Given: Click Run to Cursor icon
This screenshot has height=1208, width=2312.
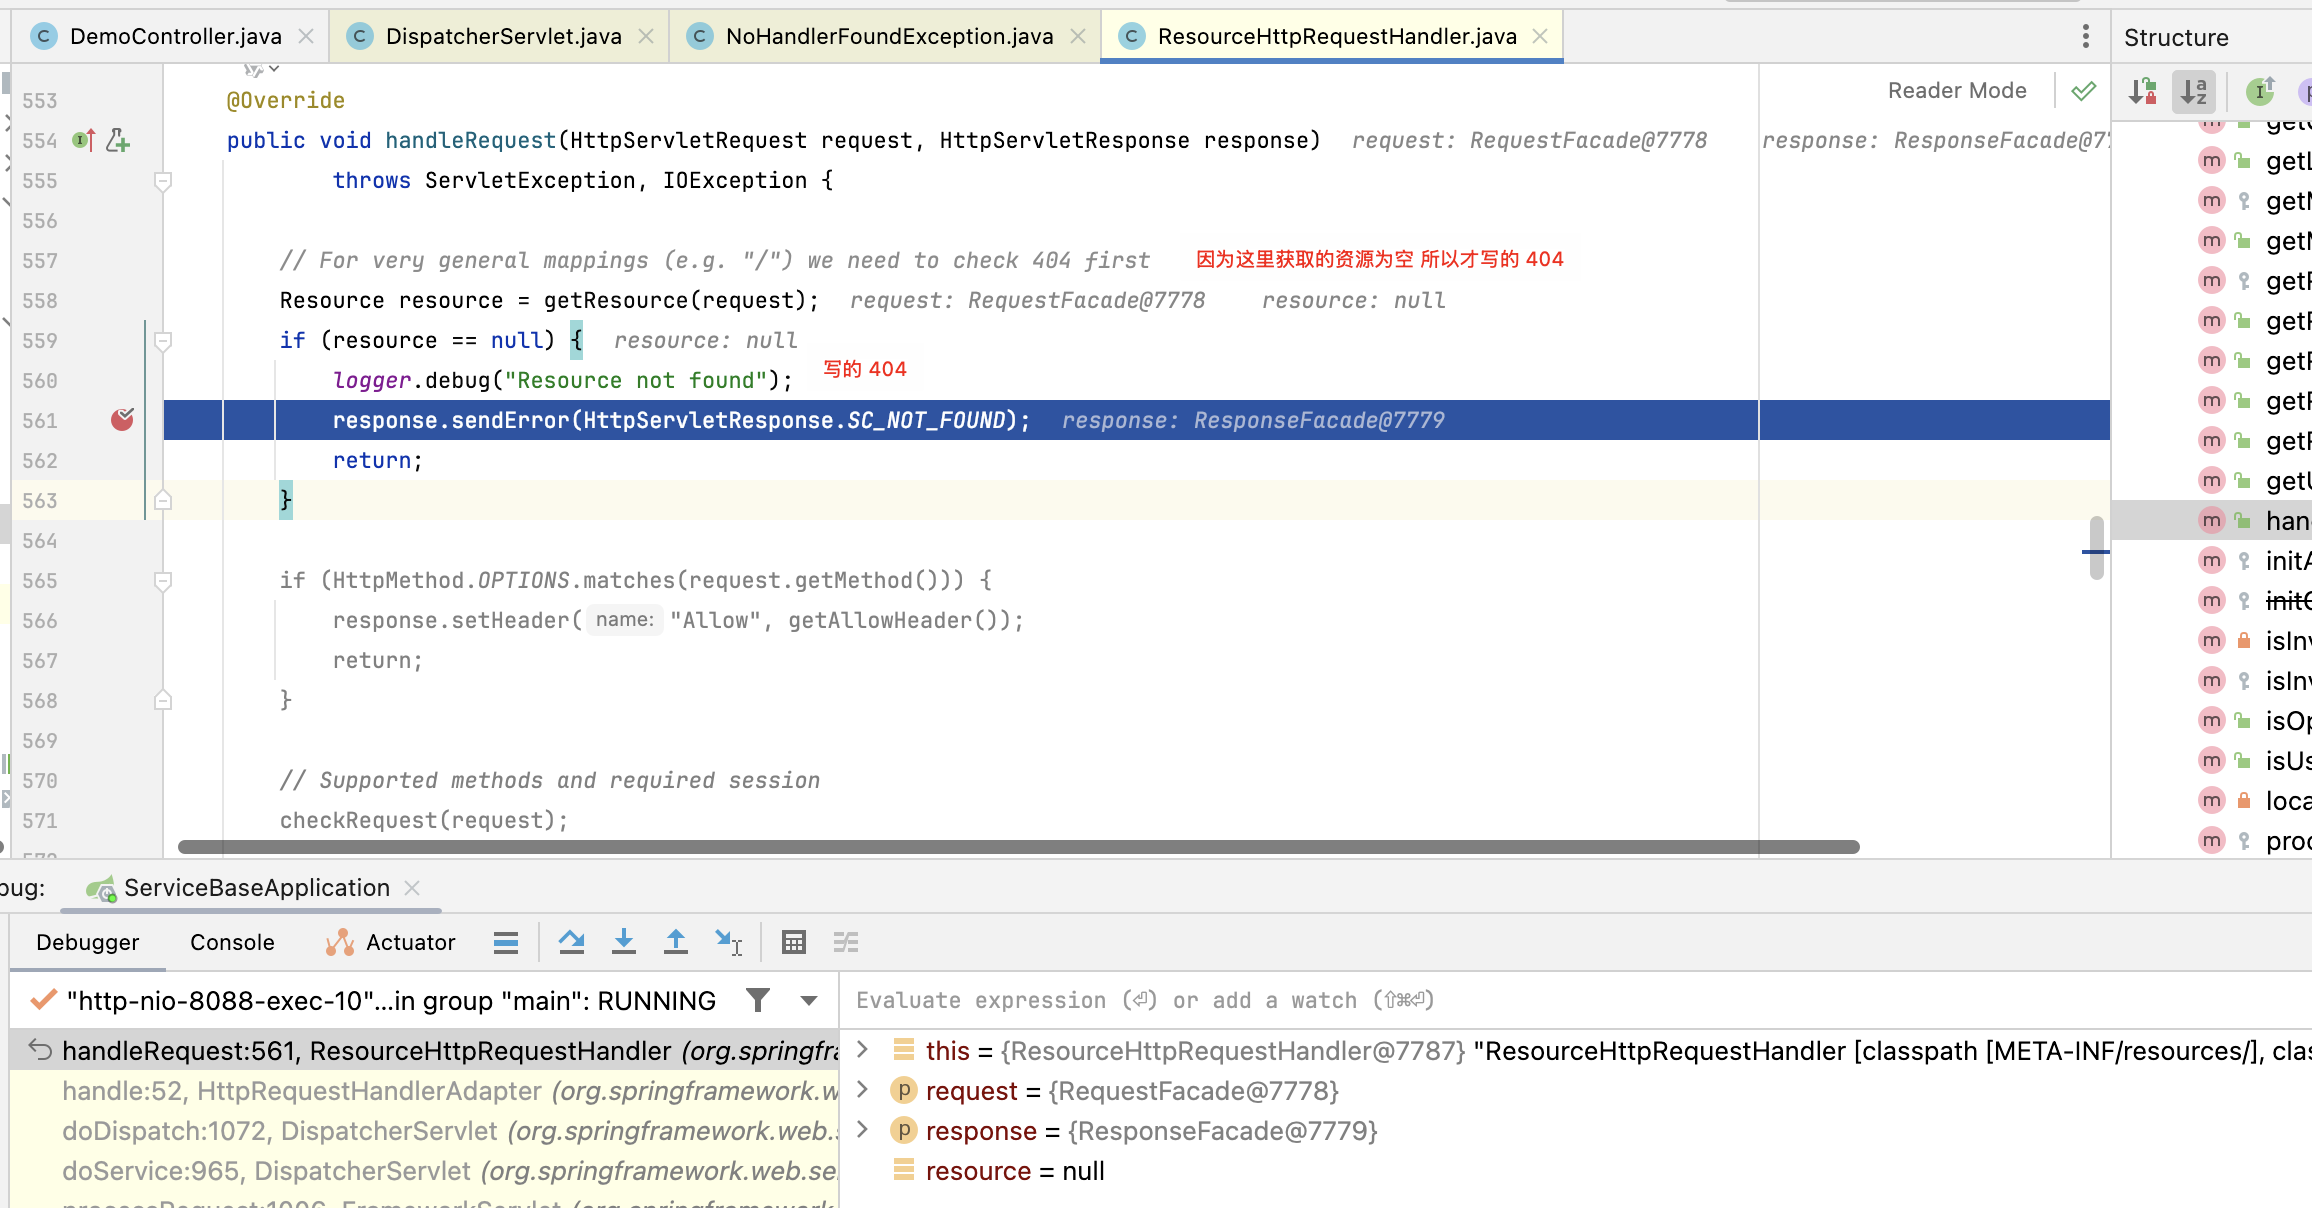Looking at the screenshot, I should (728, 942).
